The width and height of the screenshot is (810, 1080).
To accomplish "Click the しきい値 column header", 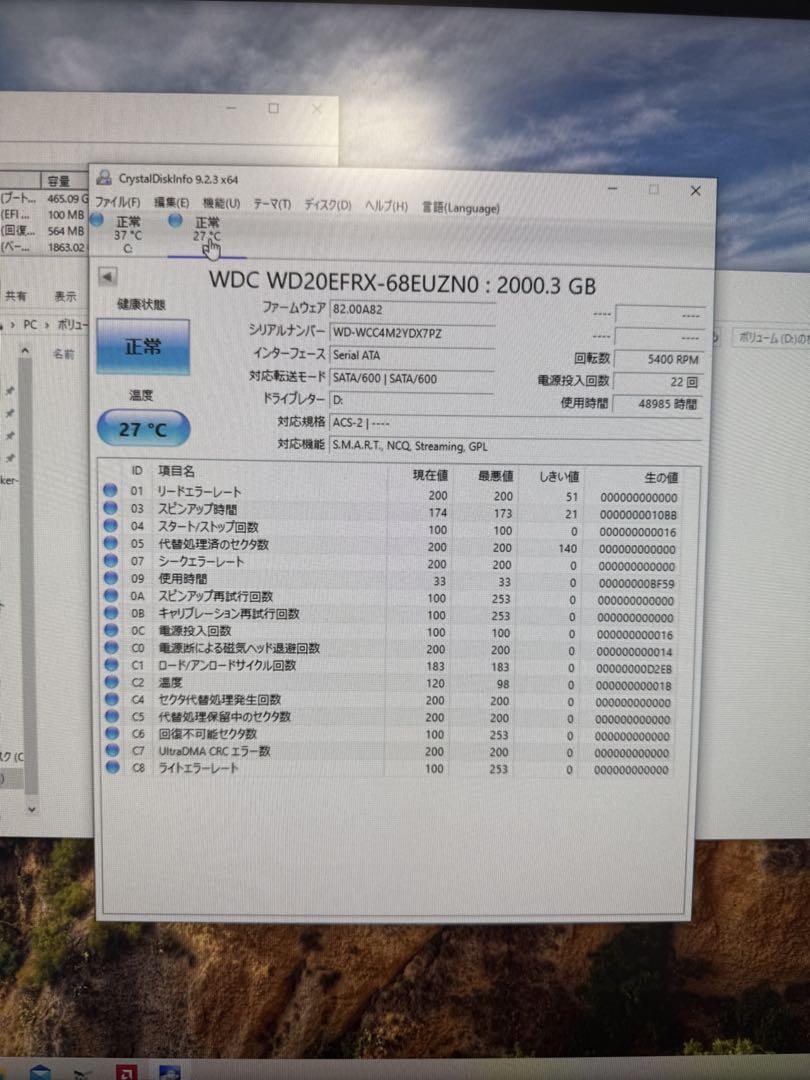I will 559,477.
